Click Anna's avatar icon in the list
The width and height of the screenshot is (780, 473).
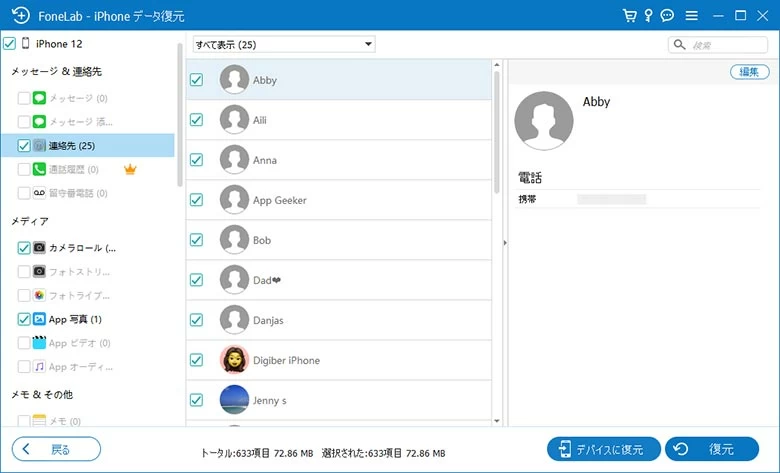point(234,160)
